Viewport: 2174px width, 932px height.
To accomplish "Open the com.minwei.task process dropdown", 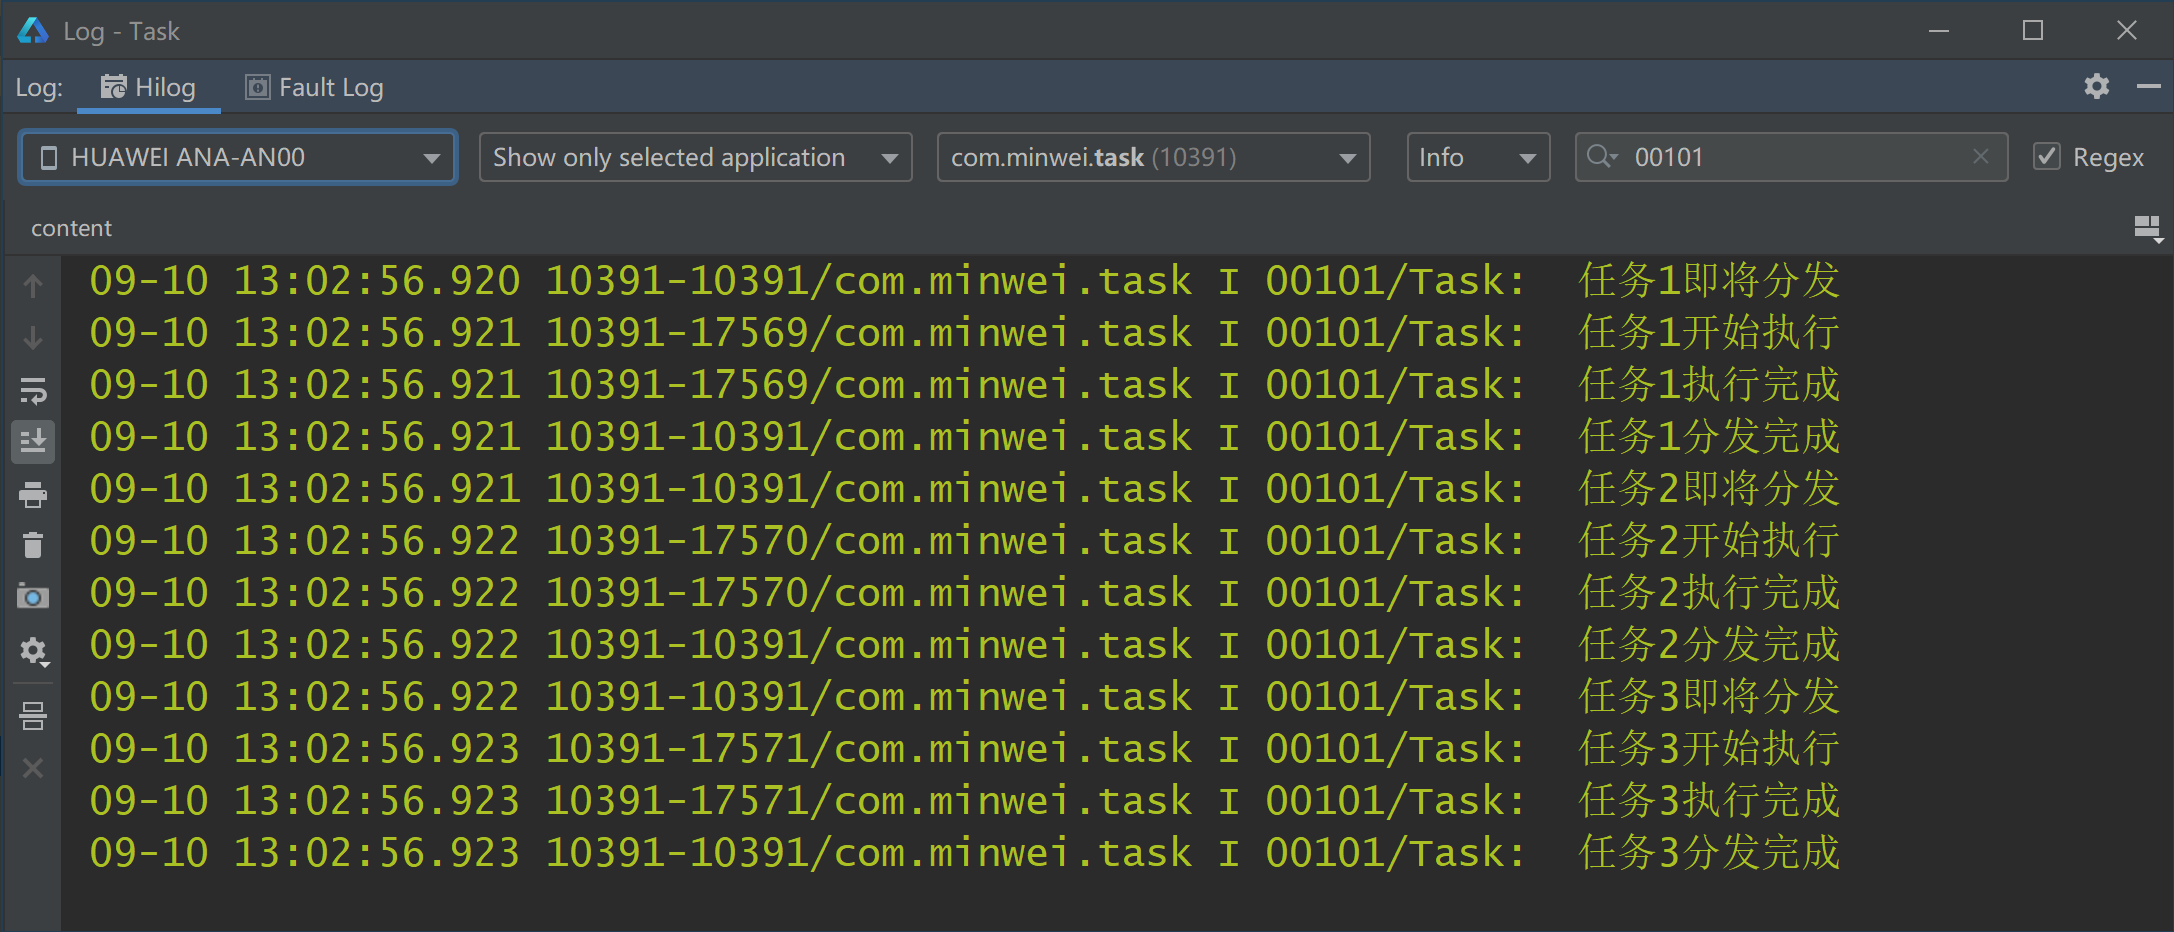I will [1153, 157].
